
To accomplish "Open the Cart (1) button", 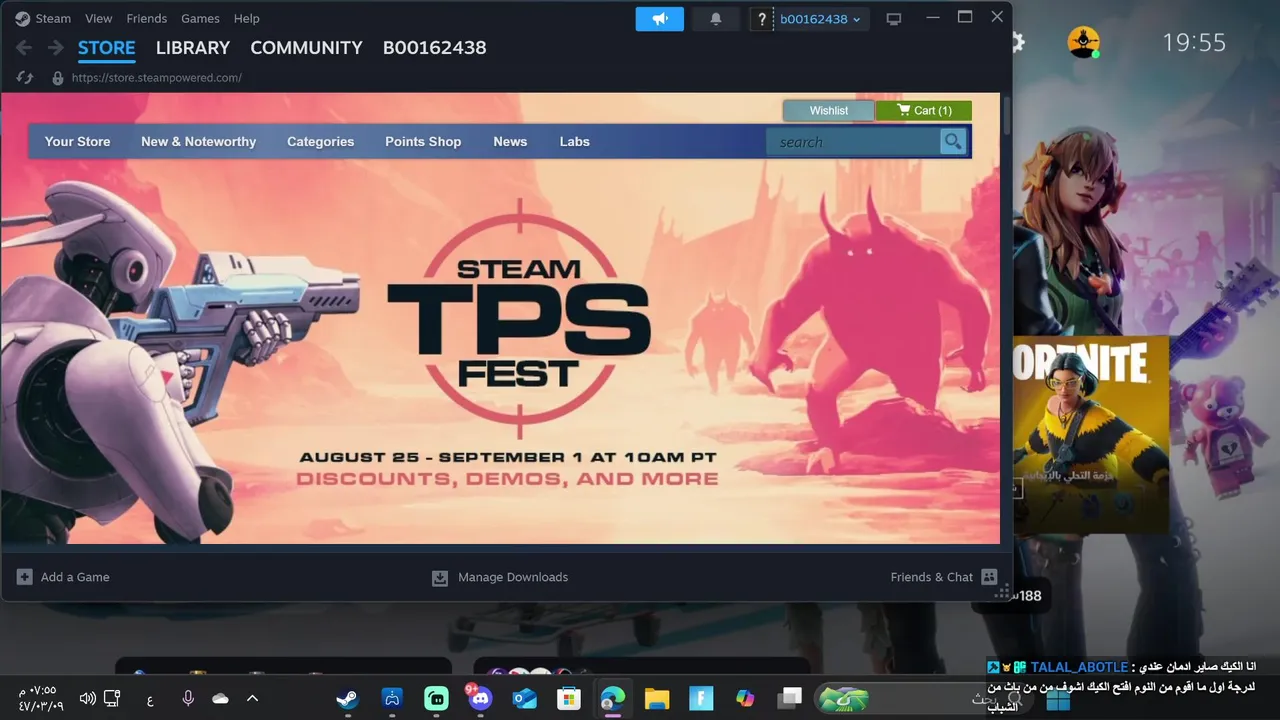I will click(924, 110).
